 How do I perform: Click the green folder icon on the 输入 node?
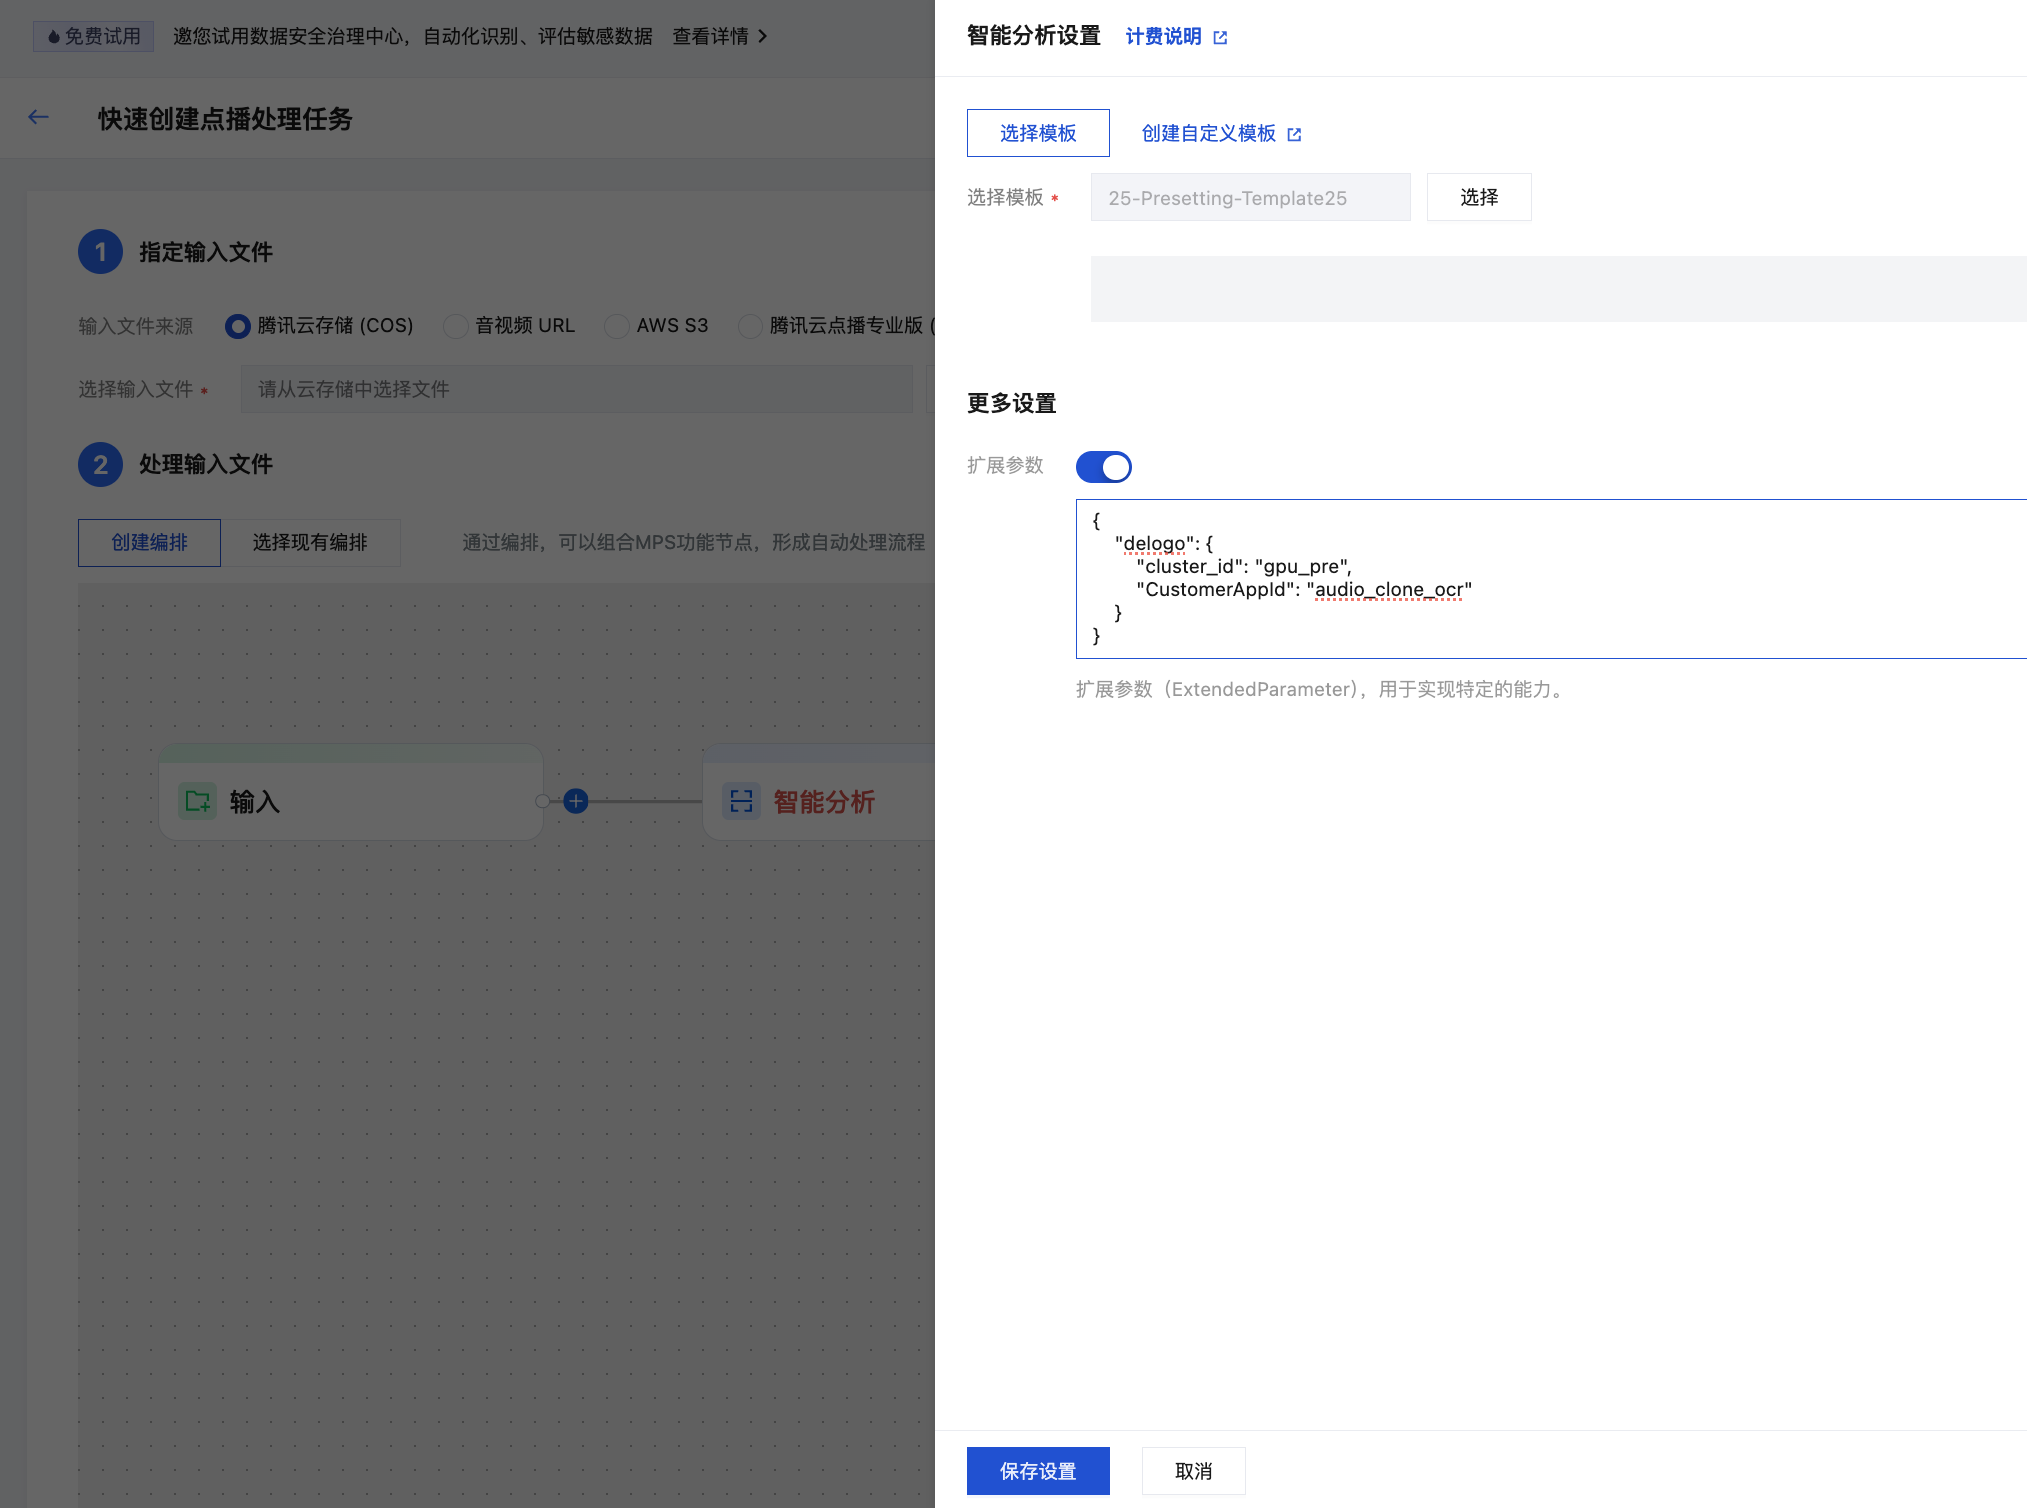[x=197, y=801]
